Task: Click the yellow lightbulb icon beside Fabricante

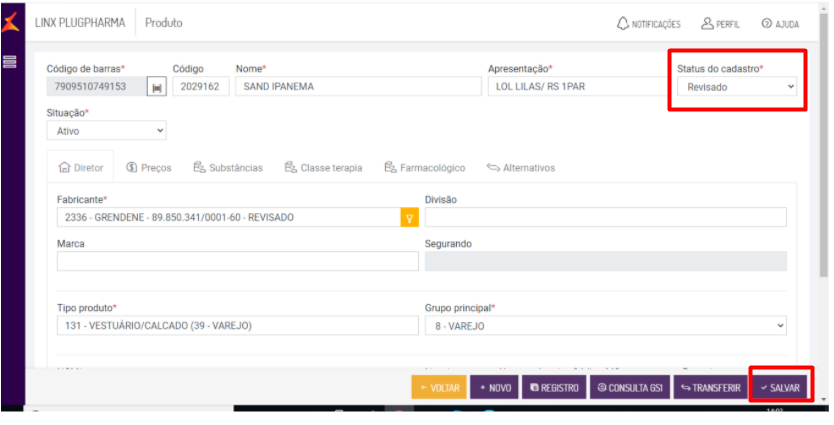Action: [408, 217]
